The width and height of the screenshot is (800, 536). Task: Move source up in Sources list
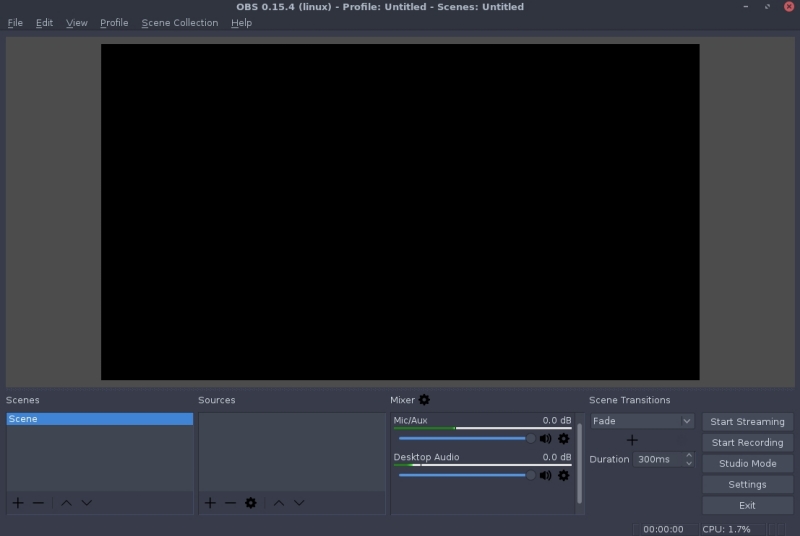279,503
